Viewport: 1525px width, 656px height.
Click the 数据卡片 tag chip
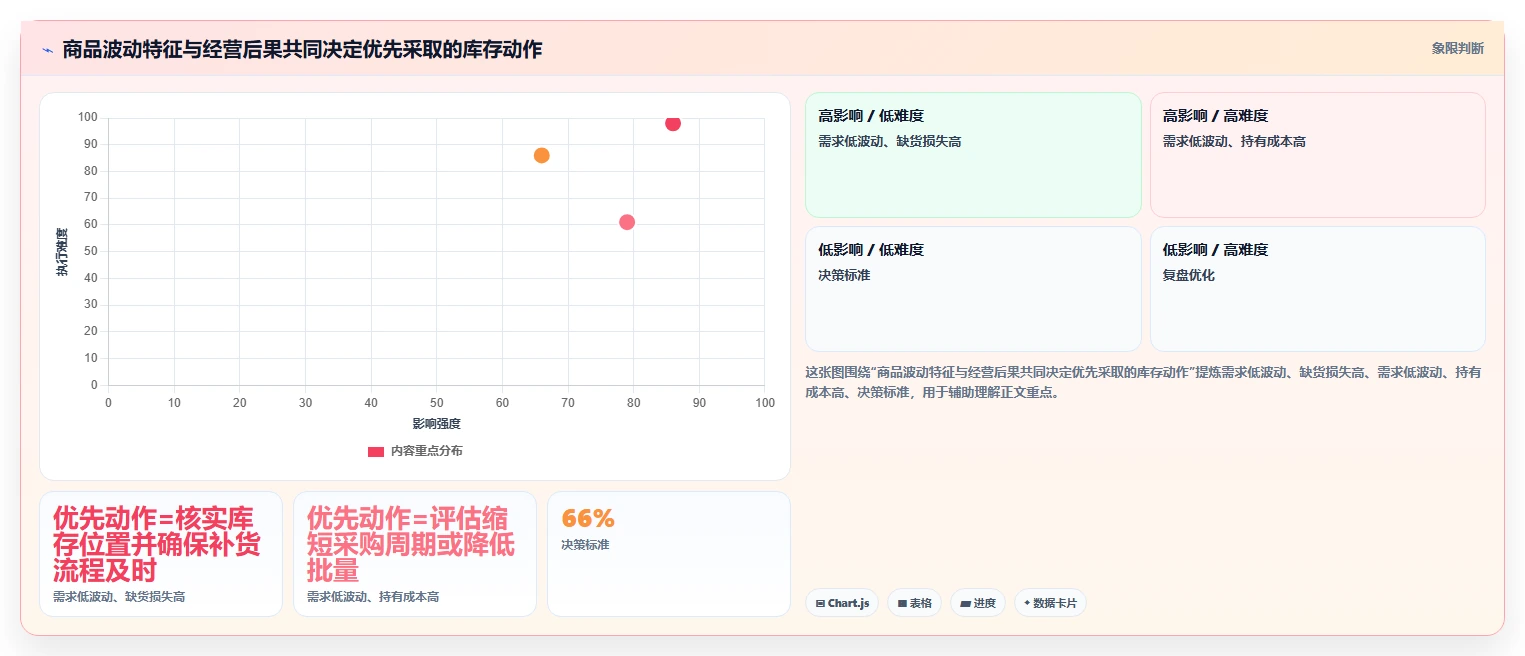pos(1050,603)
